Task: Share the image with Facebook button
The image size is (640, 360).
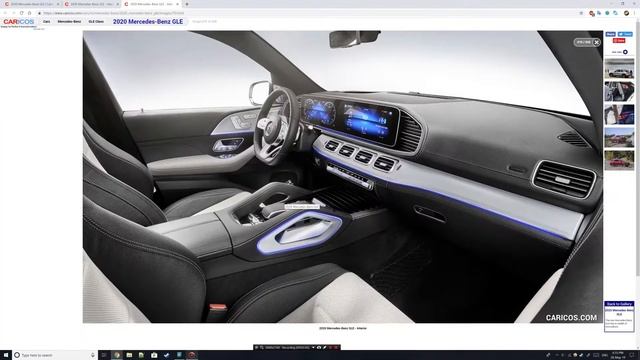Action: (611, 34)
